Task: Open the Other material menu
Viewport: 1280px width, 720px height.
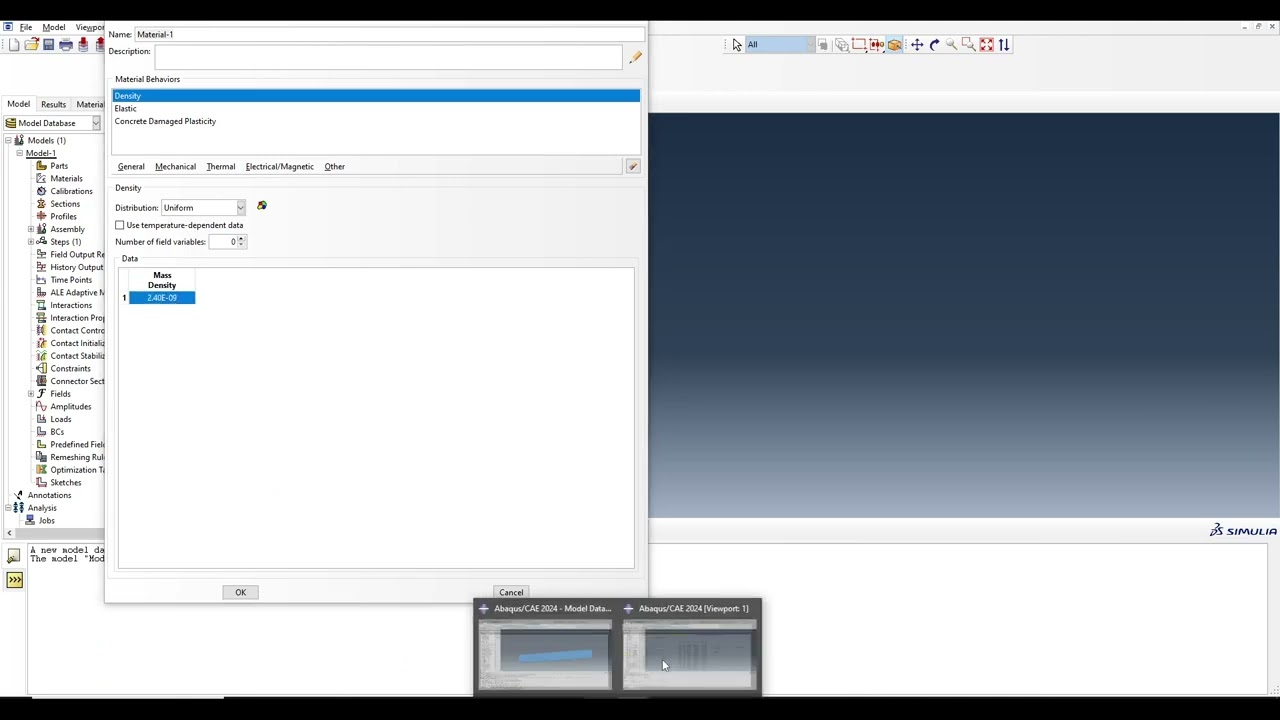Action: [334, 167]
